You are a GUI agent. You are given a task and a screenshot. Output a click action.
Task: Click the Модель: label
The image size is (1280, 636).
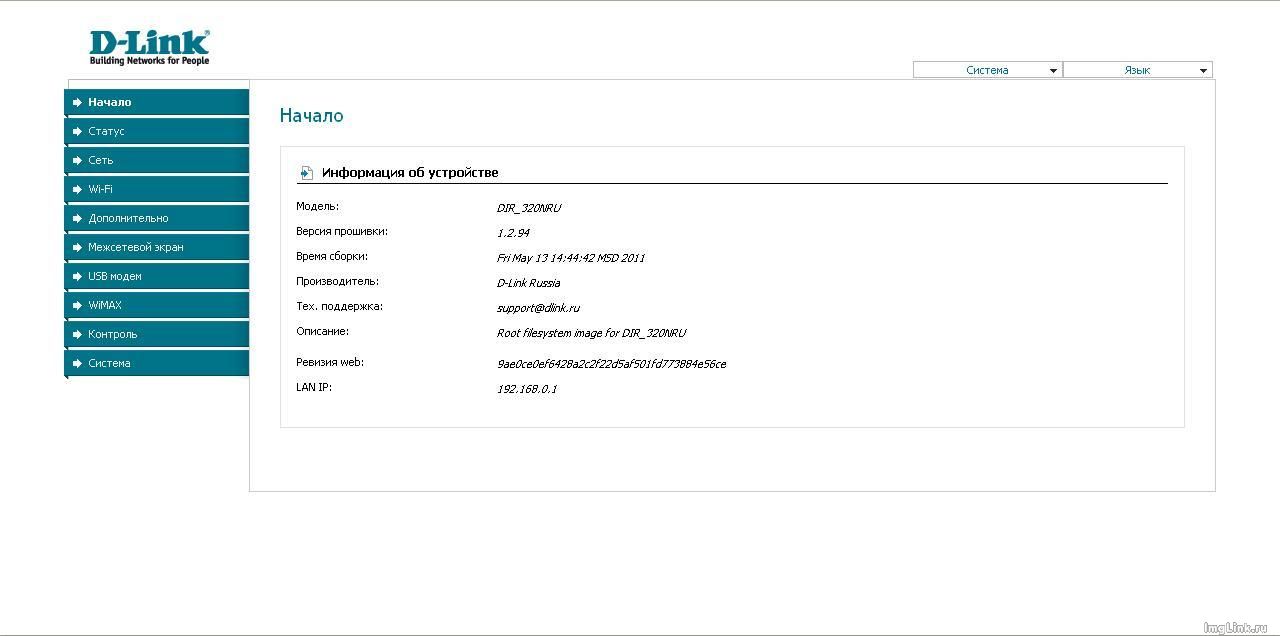pyautogui.click(x=318, y=207)
